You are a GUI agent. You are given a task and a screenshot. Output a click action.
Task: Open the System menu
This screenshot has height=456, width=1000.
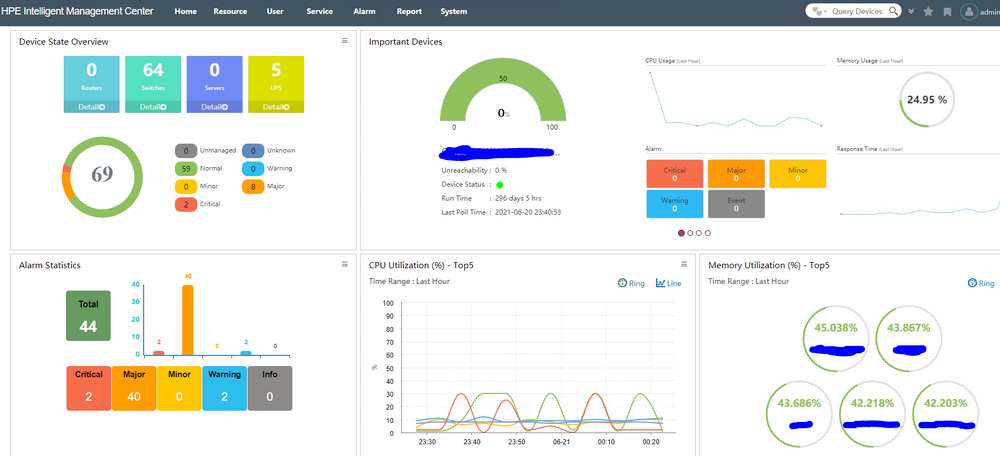453,11
